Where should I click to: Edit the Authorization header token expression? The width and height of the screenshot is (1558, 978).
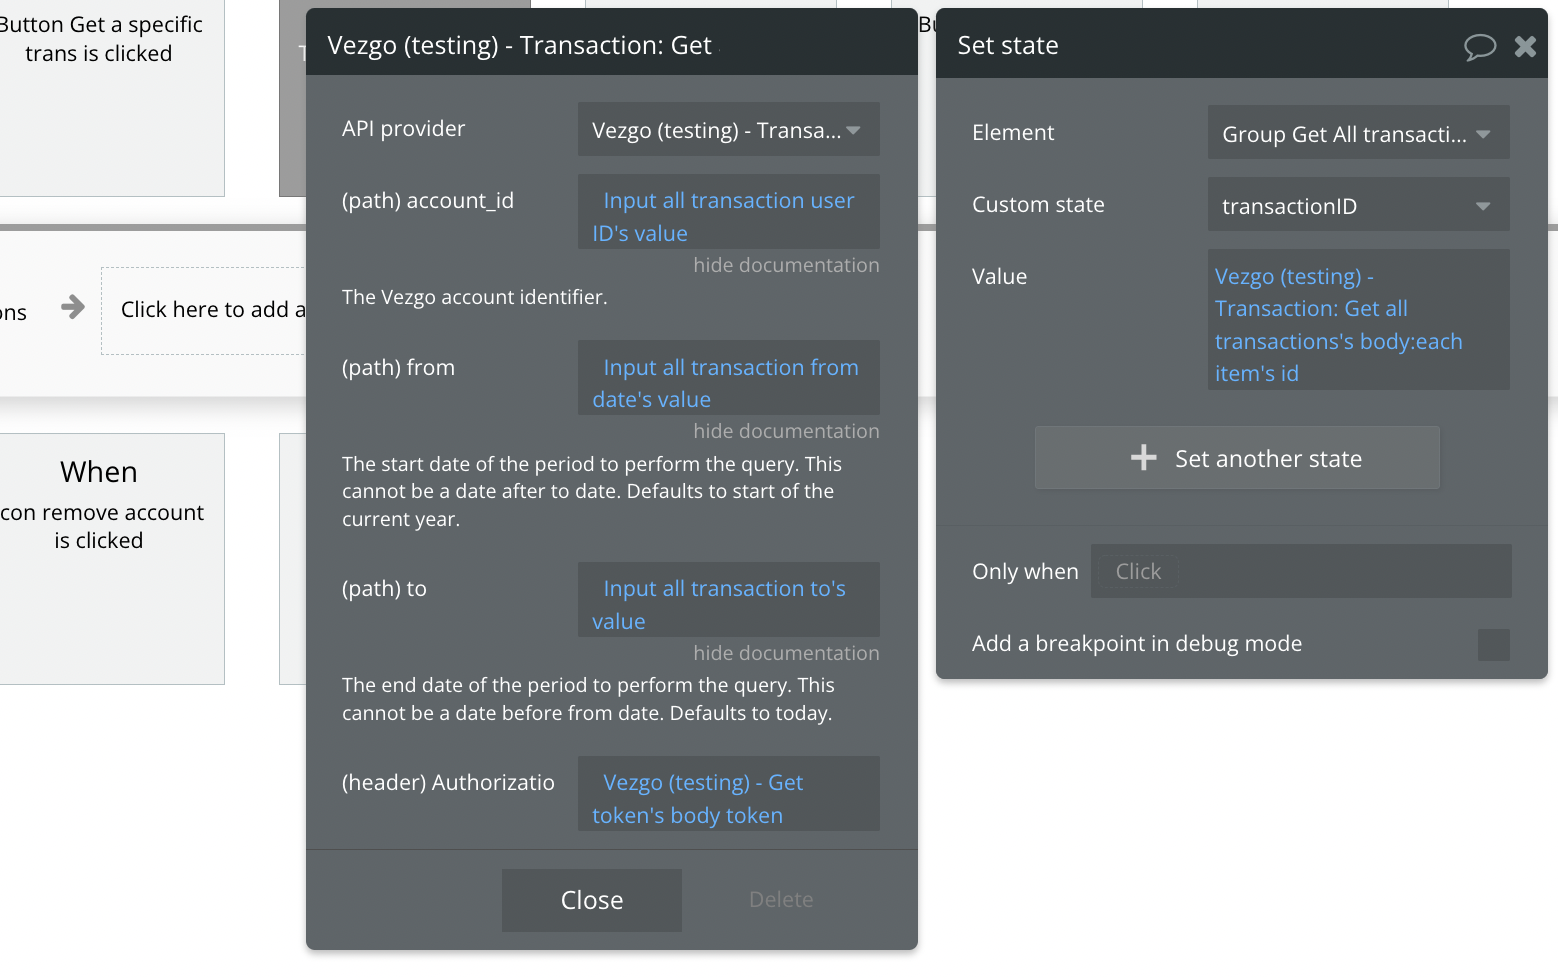point(728,798)
